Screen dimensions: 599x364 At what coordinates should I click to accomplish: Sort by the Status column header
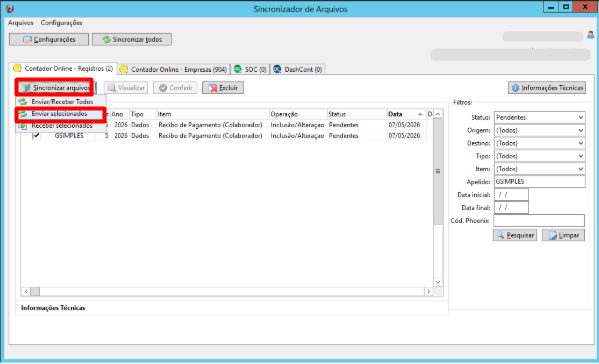pyautogui.click(x=357, y=114)
